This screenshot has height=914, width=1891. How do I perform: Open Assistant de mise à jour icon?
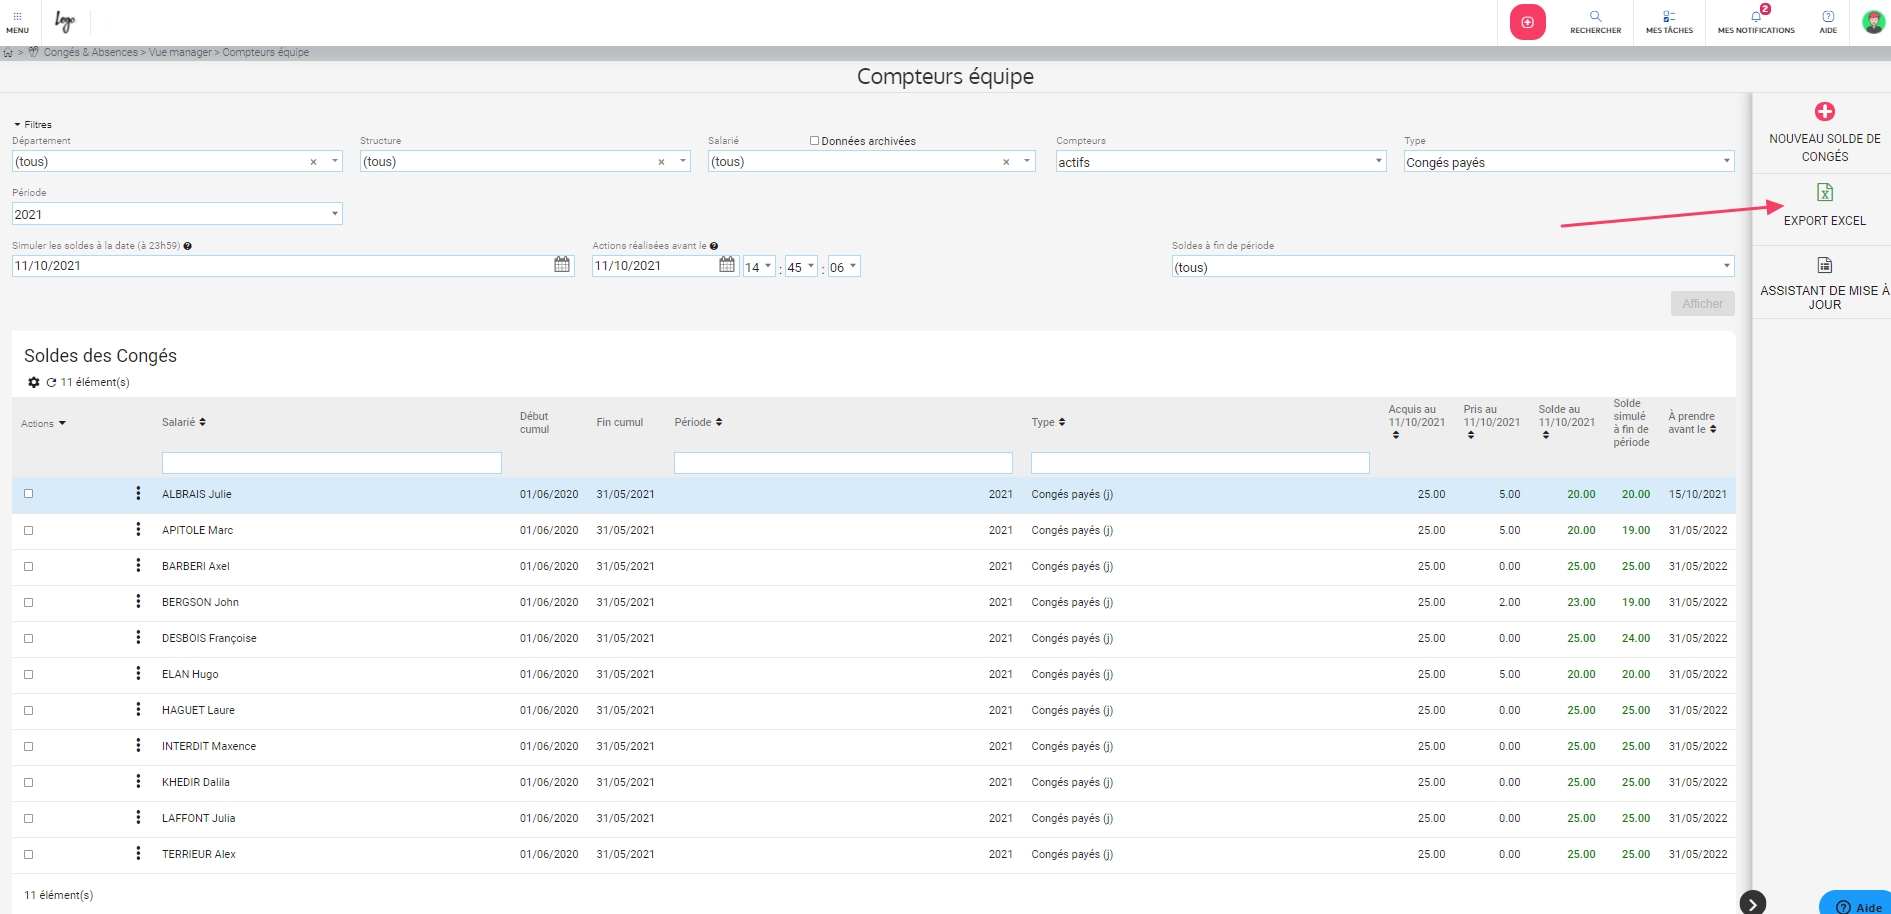(x=1825, y=265)
